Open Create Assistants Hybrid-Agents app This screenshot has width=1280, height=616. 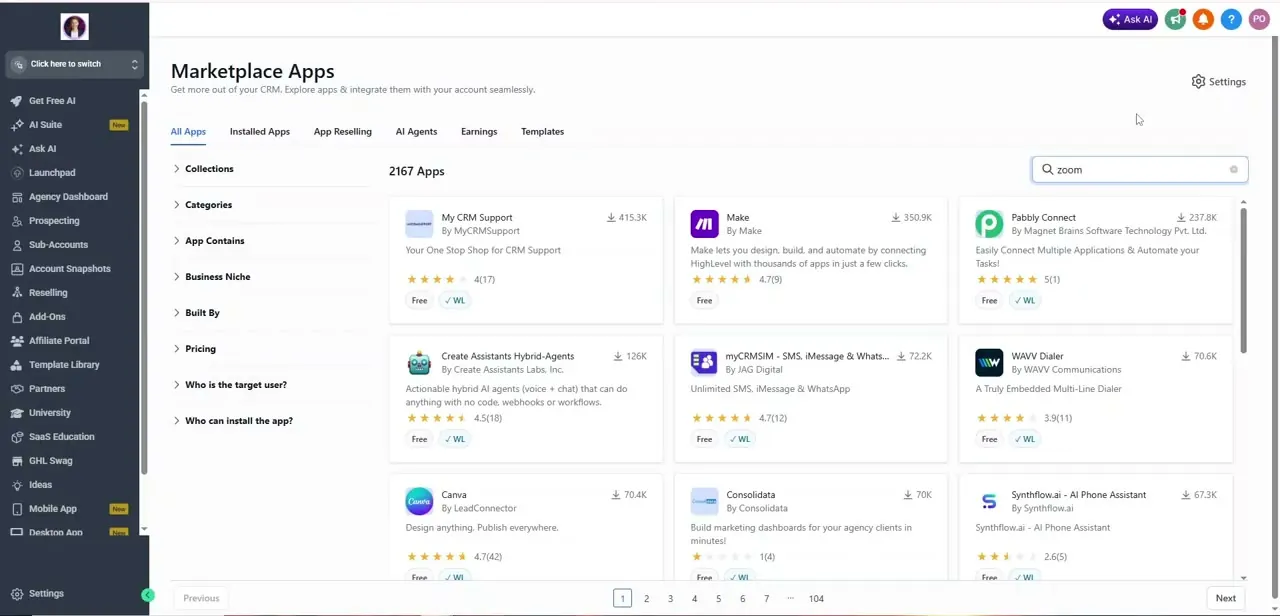(x=526, y=399)
